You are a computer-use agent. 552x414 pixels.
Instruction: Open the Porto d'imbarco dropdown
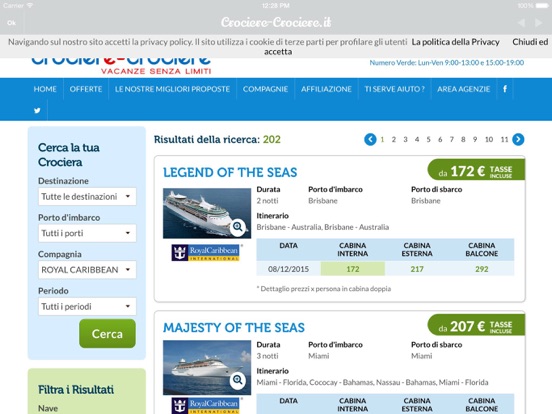(87, 233)
